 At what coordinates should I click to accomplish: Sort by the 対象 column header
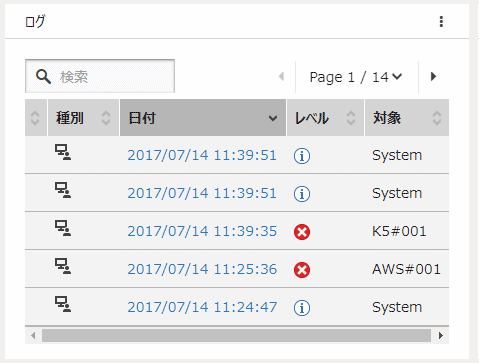[x=407, y=118]
